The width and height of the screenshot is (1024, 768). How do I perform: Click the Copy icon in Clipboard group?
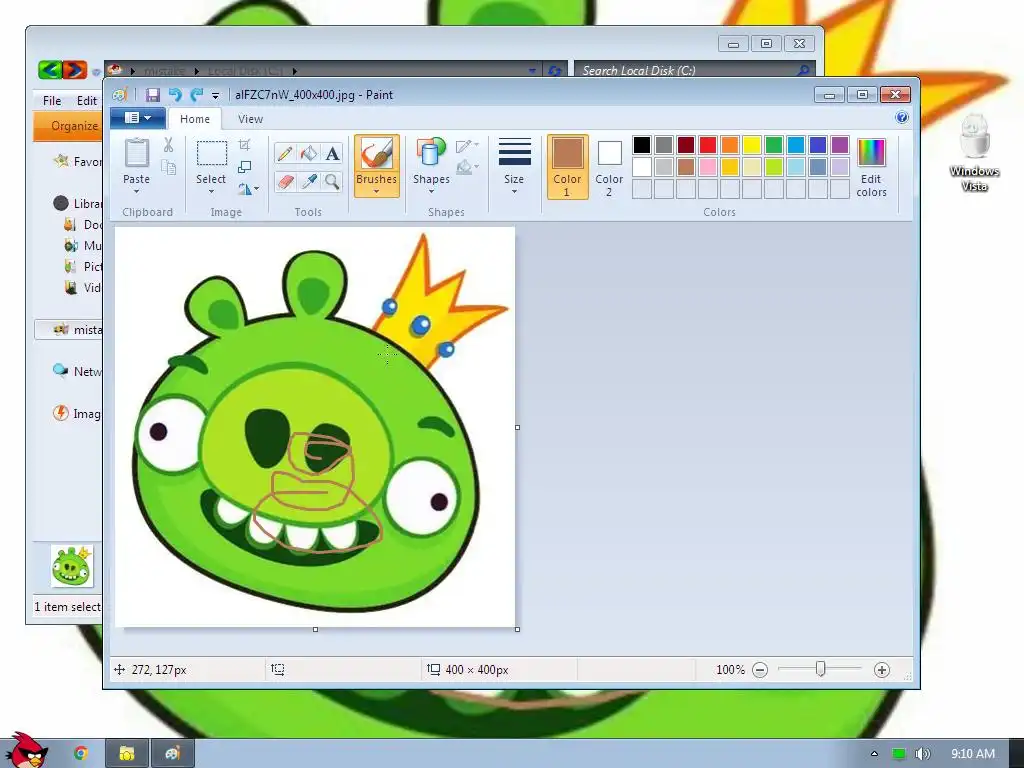168,168
